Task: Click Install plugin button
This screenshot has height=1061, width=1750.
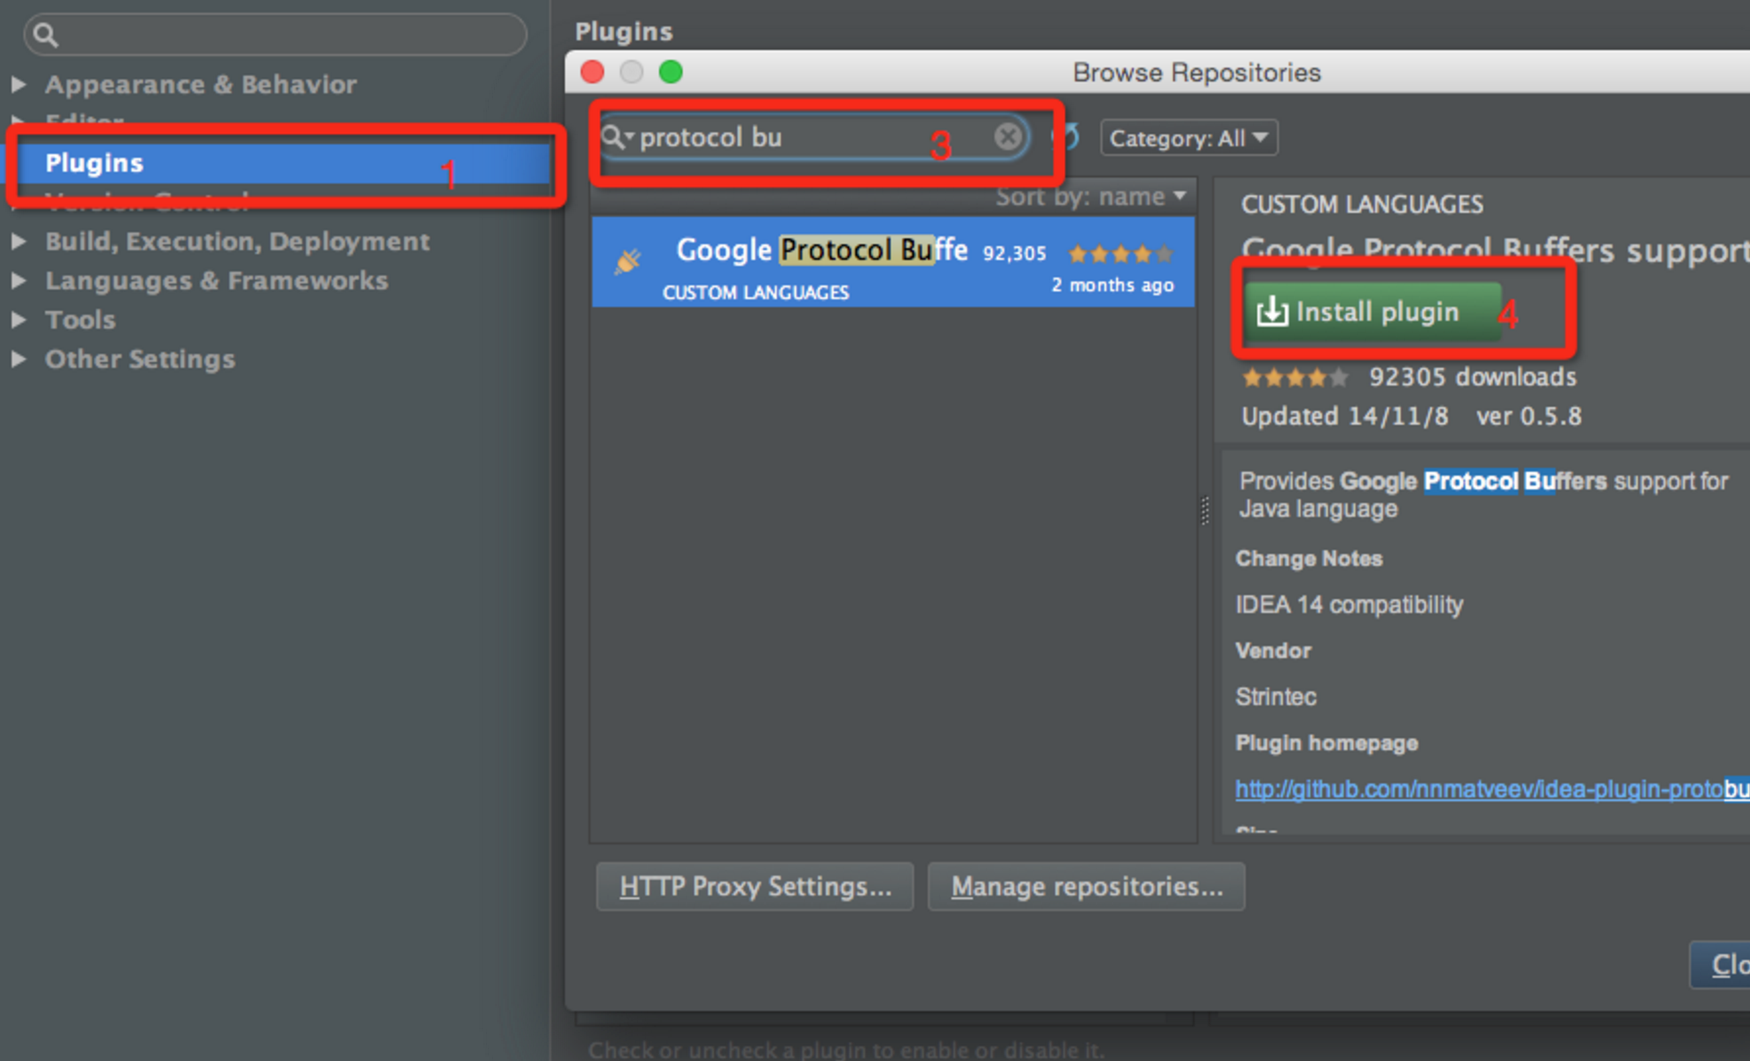Action: click(1372, 312)
